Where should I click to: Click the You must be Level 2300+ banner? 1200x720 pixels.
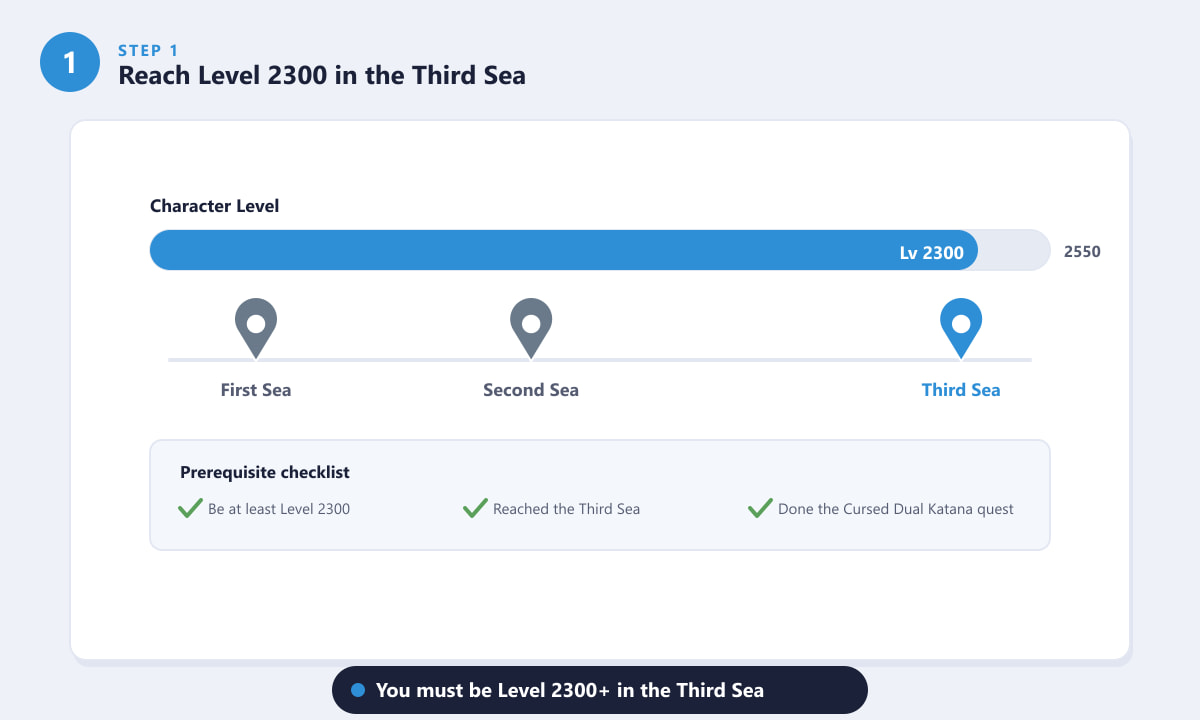tap(600, 690)
